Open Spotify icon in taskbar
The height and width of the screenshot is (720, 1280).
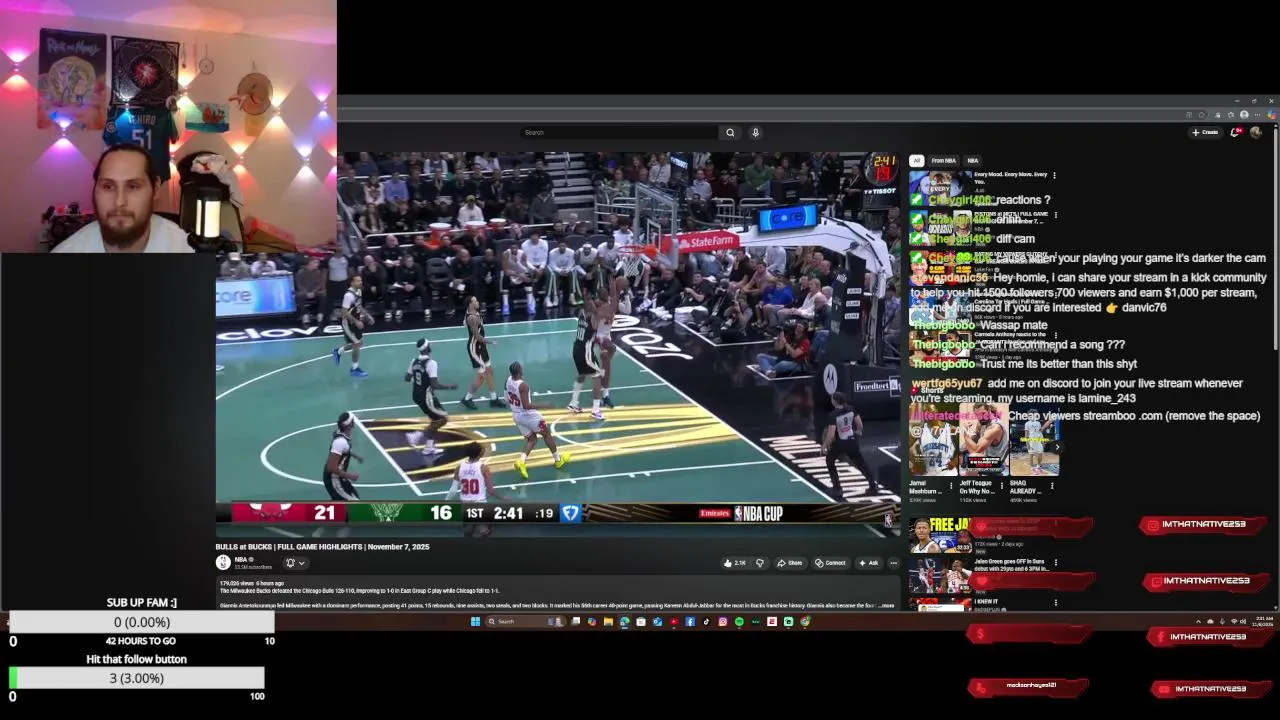pyautogui.click(x=739, y=621)
